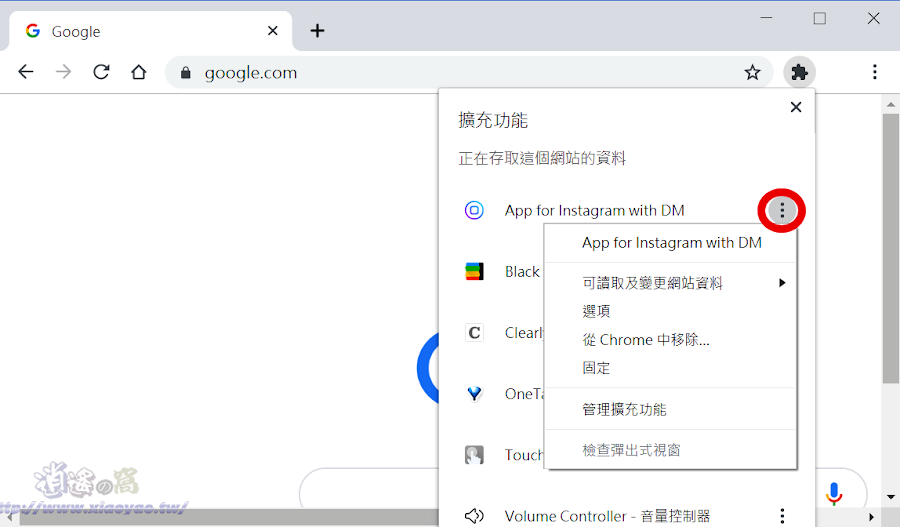This screenshot has width=900, height=527.
Task: Select the Google browser tab
Action: click(x=150, y=31)
